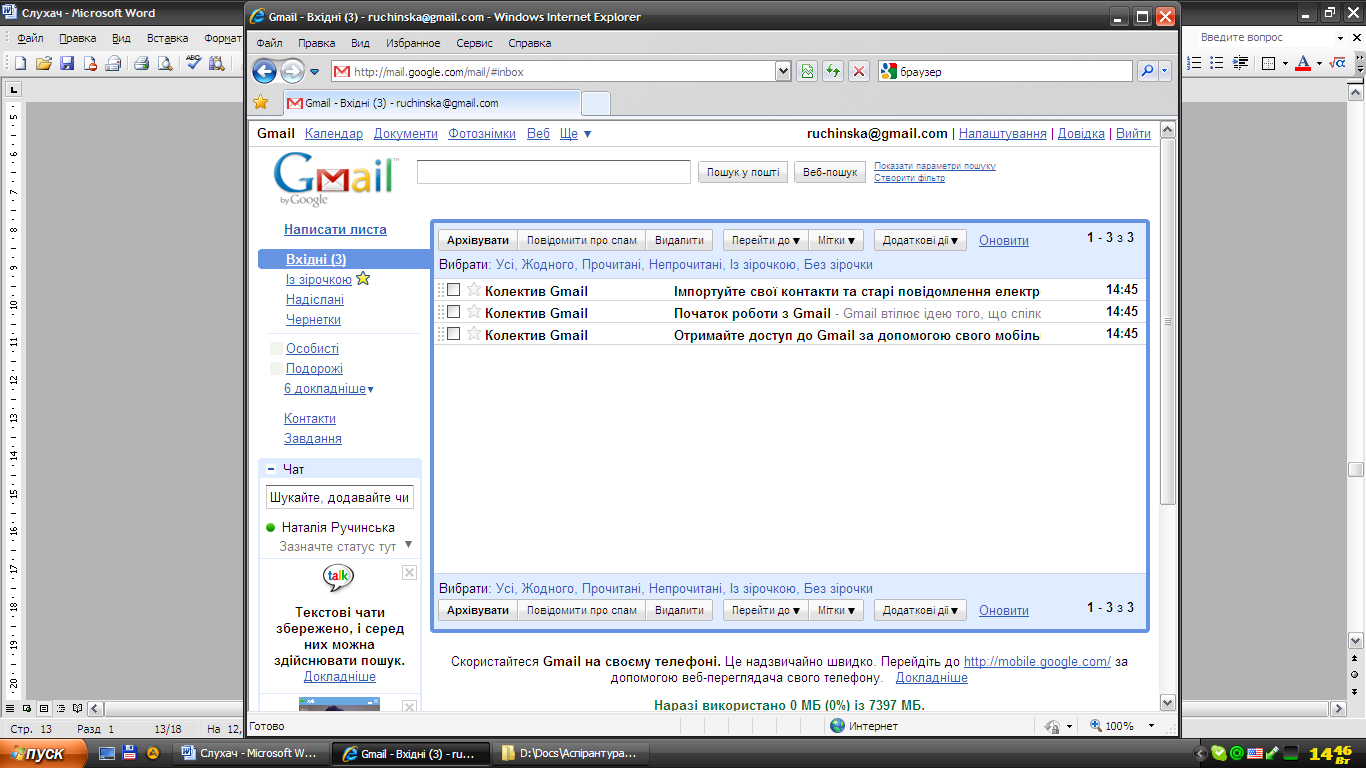This screenshot has height=768, width=1366.
Task: Open IE 'Справка' menu
Action: [x=529, y=44]
